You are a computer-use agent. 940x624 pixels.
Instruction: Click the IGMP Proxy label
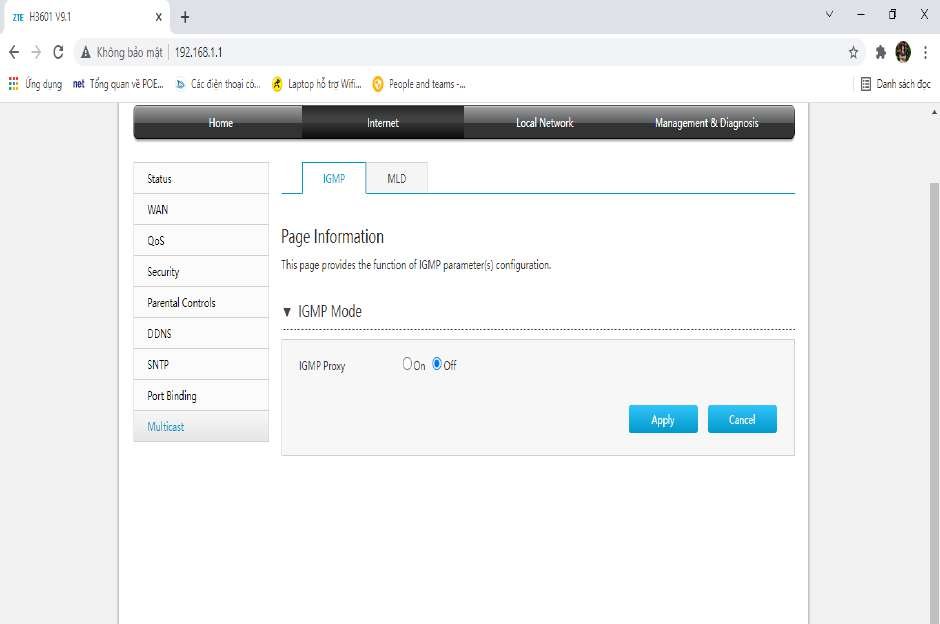click(322, 366)
